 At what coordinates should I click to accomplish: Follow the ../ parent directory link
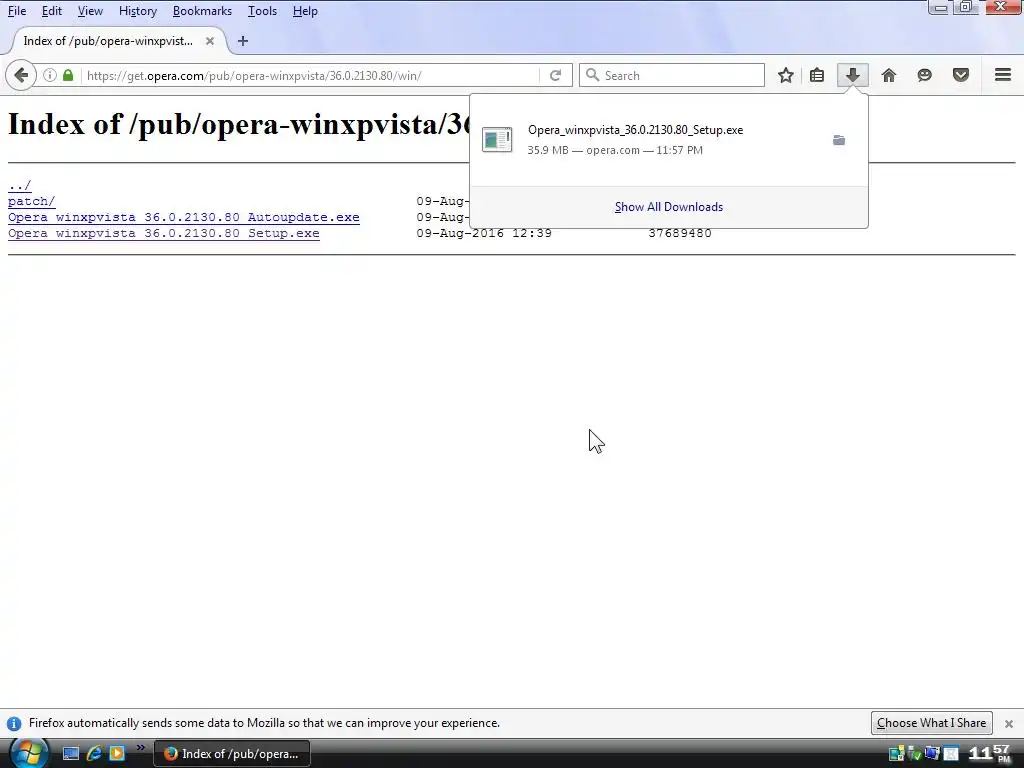20,185
